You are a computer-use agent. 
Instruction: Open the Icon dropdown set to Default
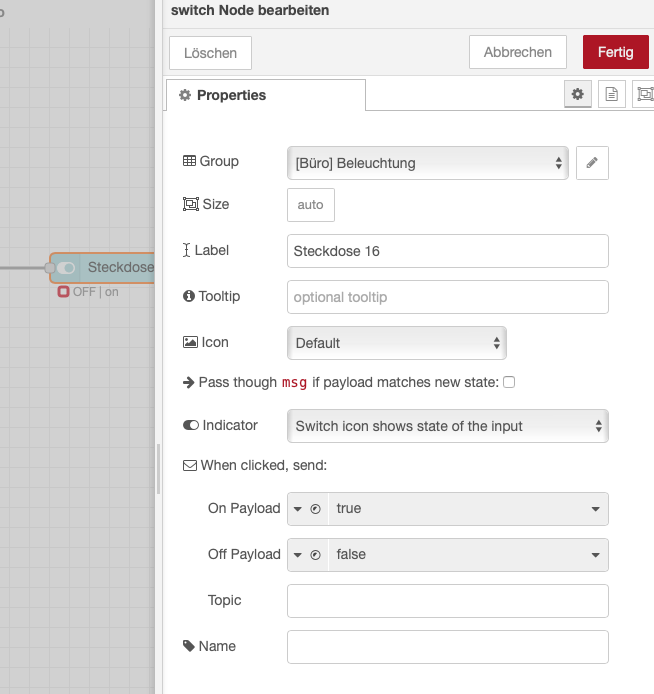(396, 343)
